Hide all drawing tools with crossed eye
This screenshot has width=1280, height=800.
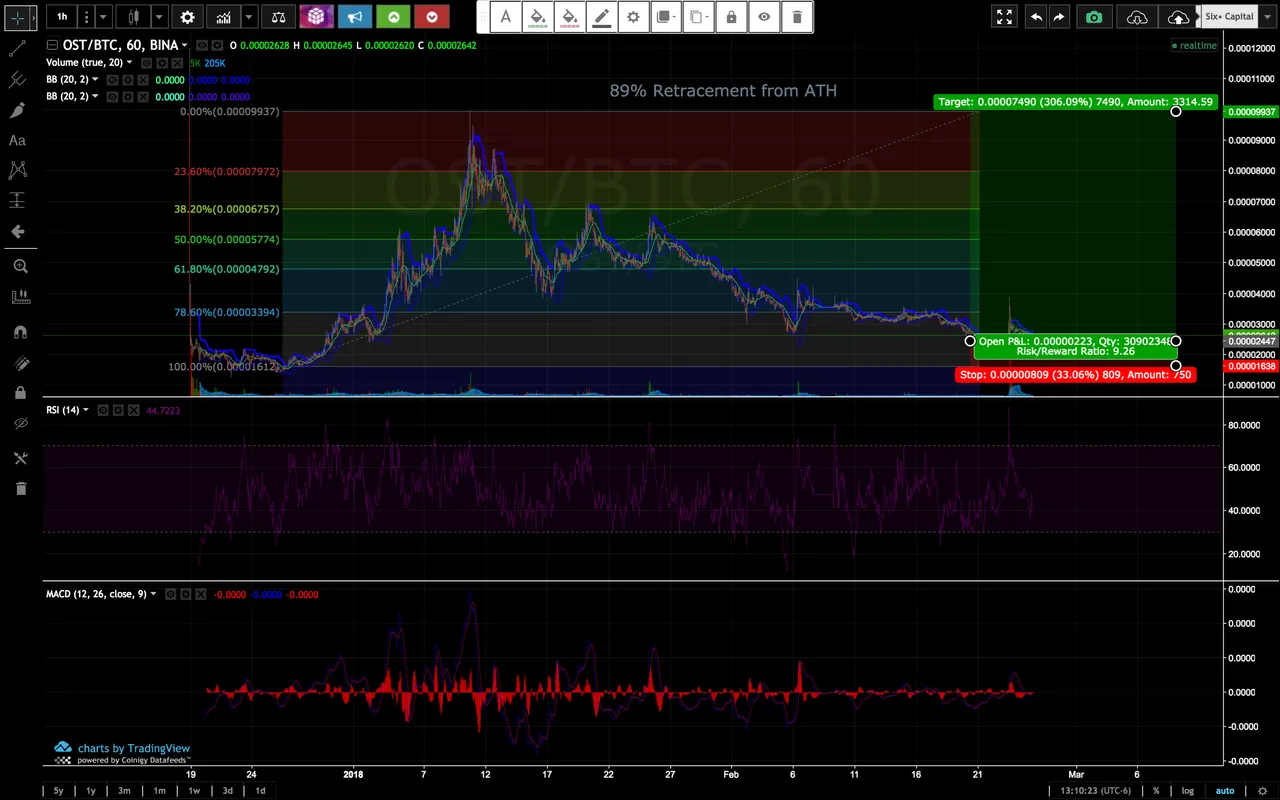click(x=20, y=424)
